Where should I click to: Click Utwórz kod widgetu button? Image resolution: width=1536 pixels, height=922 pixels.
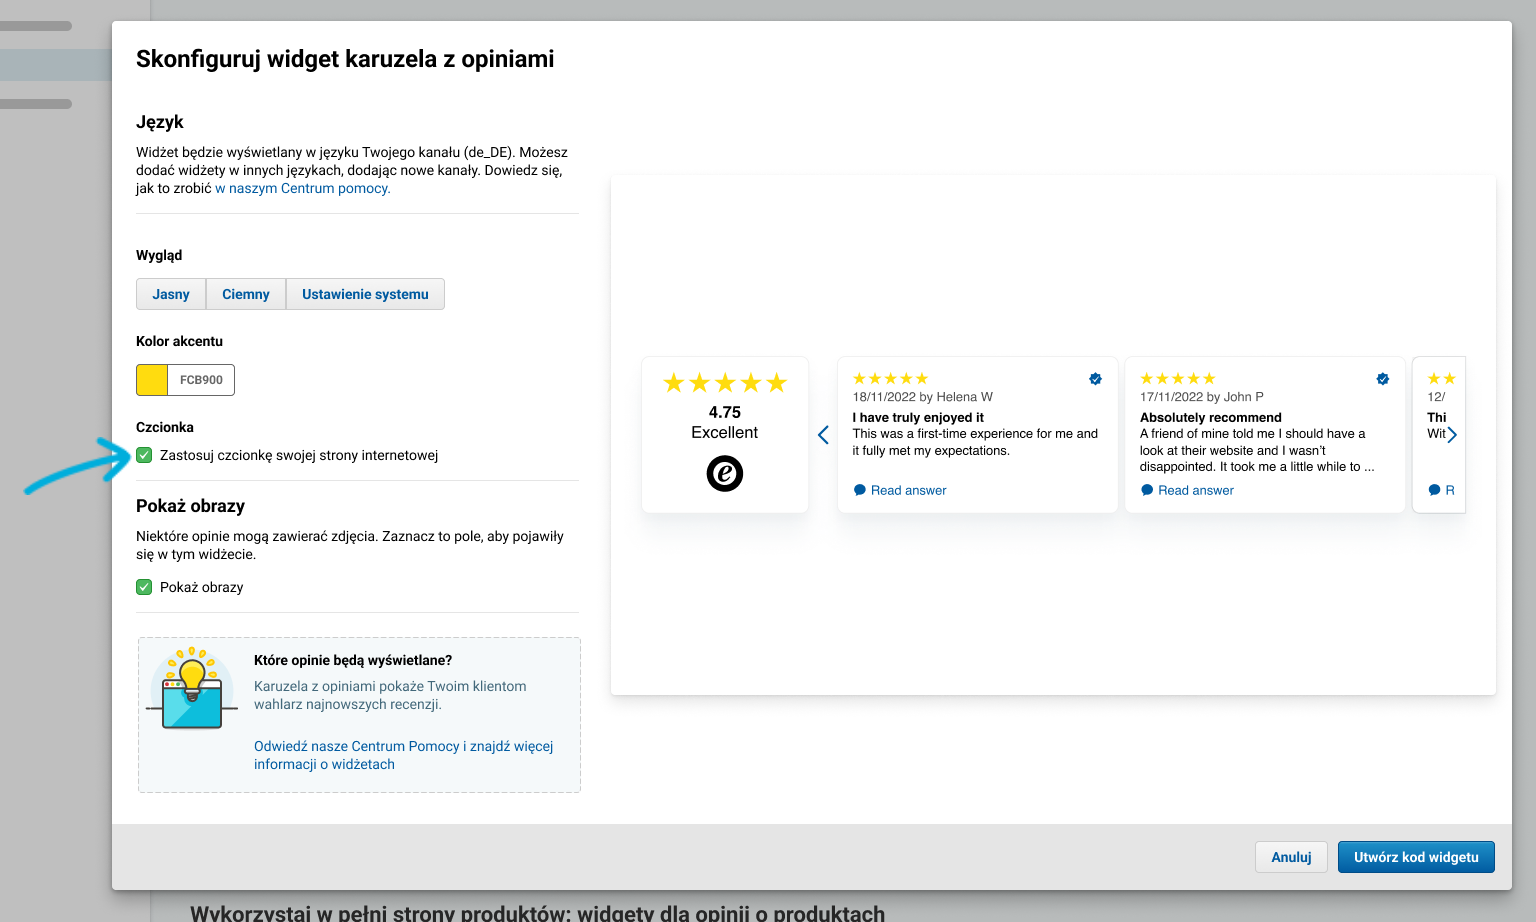[1416, 857]
